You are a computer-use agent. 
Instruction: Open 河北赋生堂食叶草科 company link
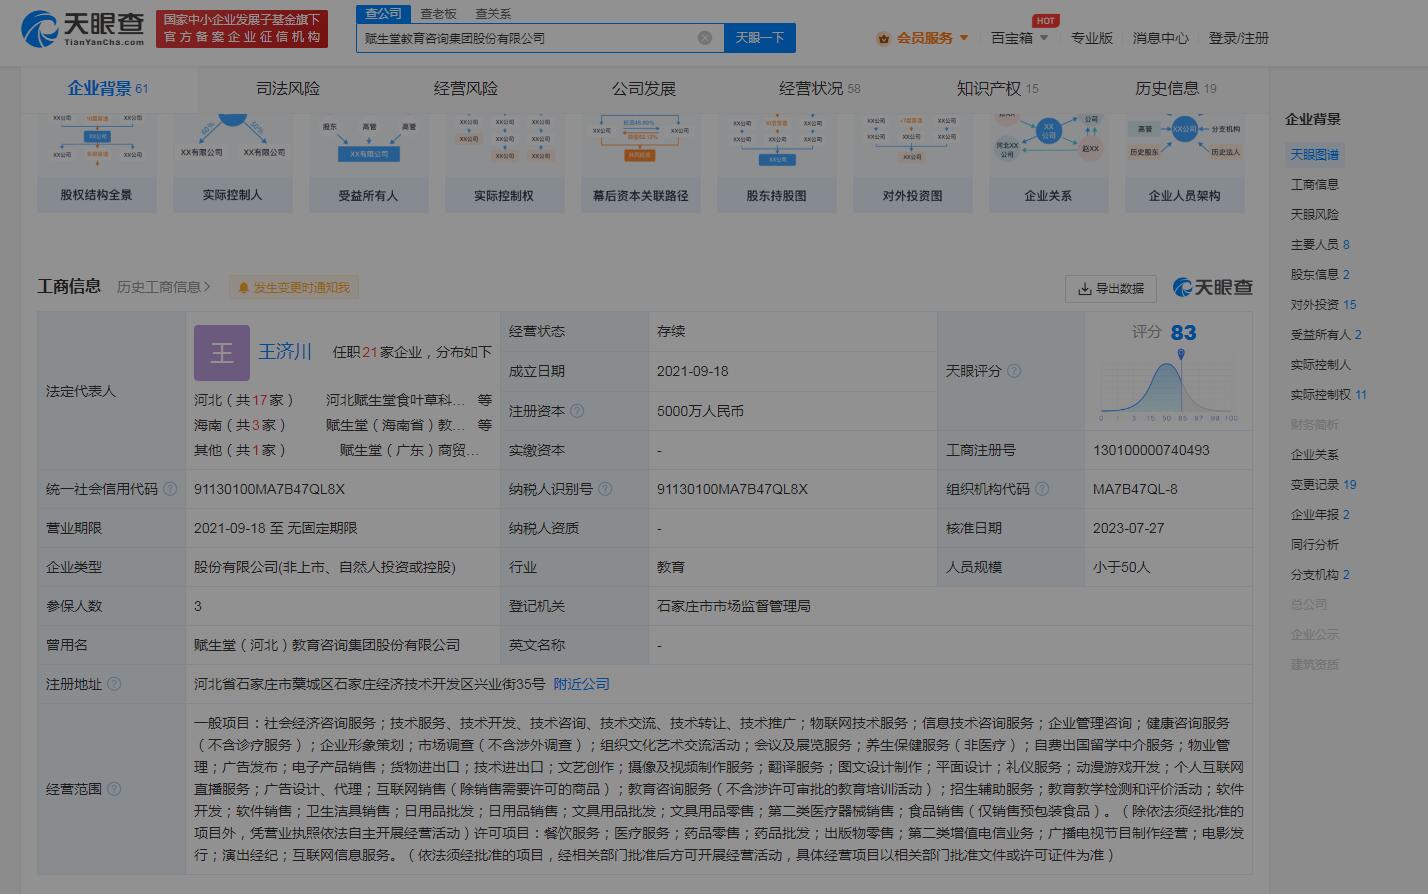pyautogui.click(x=396, y=400)
